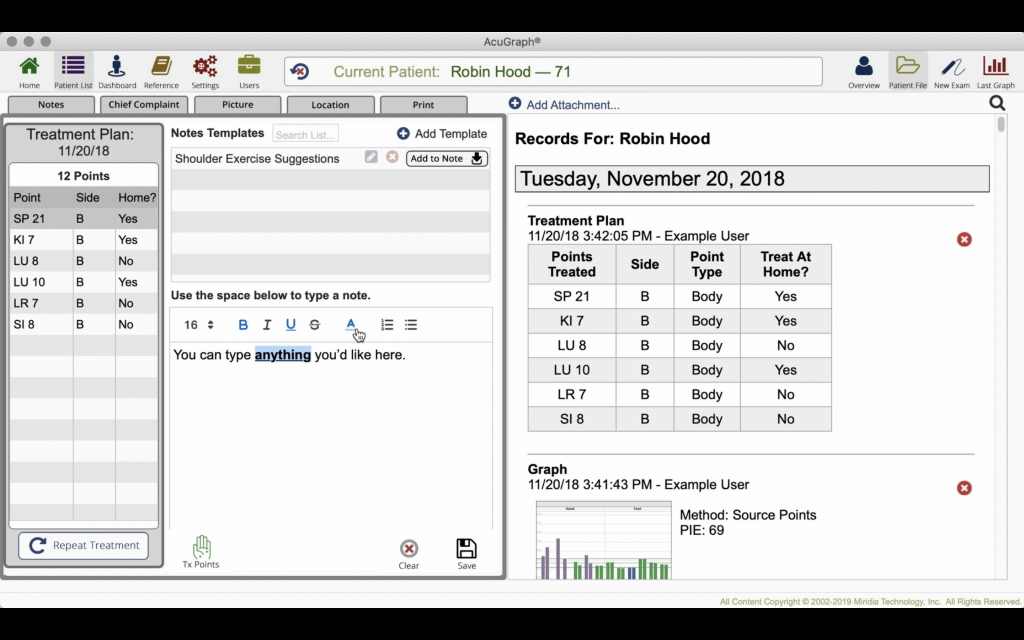The height and width of the screenshot is (640, 1024).
Task: Start a New Exam
Action: 952,71
